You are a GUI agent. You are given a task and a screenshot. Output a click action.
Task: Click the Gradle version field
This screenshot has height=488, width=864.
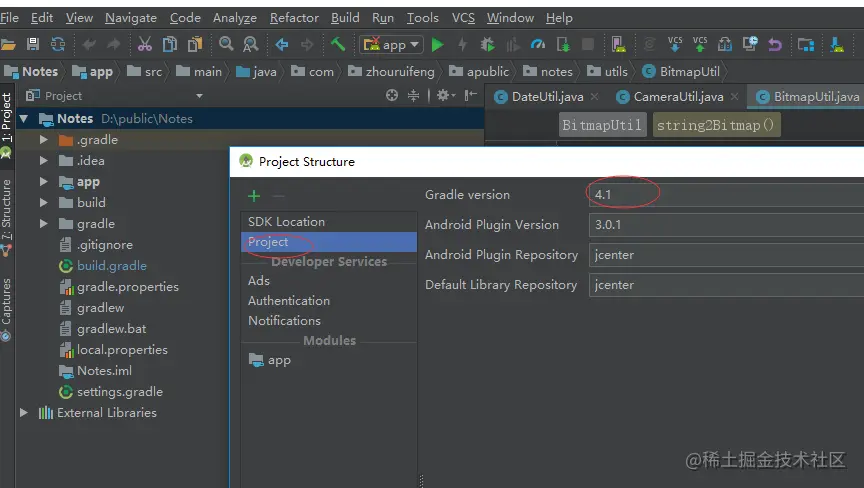tap(726, 195)
